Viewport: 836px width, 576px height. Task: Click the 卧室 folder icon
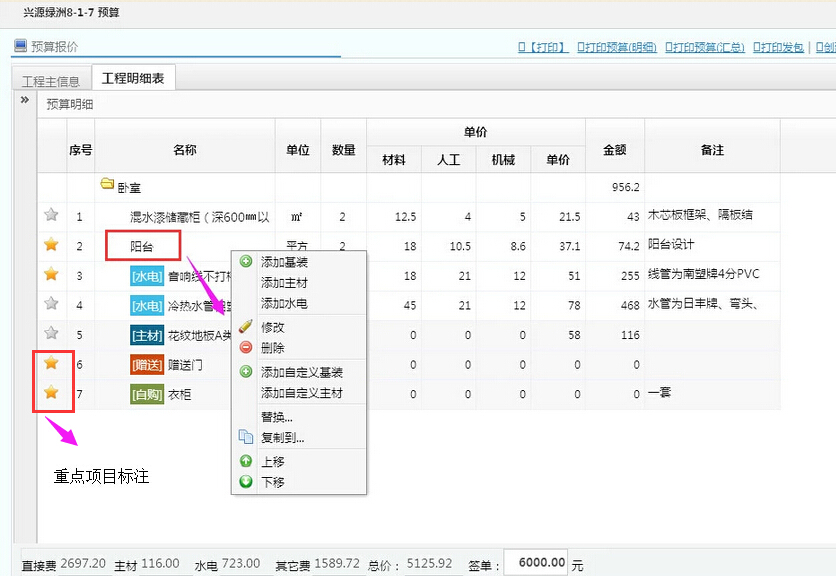107,185
